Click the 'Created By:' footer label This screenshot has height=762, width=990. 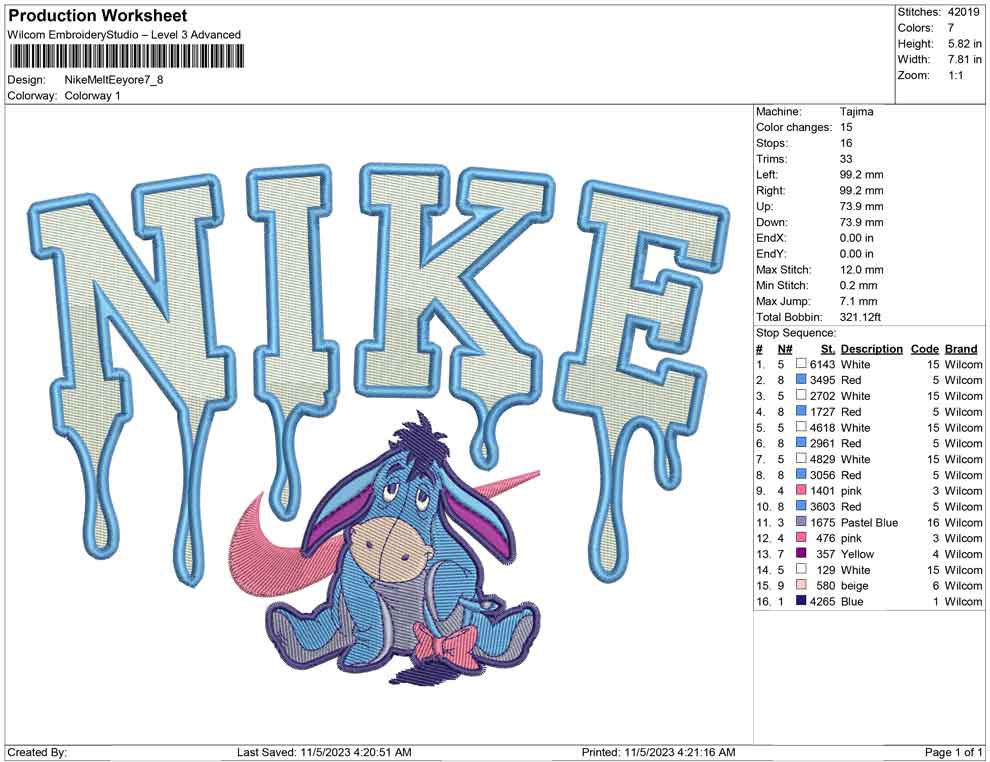pos(37,752)
